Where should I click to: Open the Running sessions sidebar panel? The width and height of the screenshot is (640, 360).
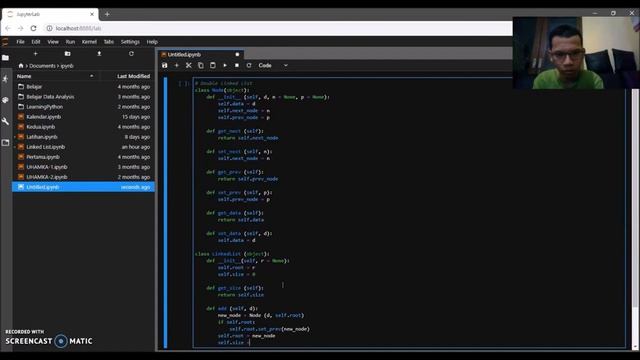click(5, 79)
